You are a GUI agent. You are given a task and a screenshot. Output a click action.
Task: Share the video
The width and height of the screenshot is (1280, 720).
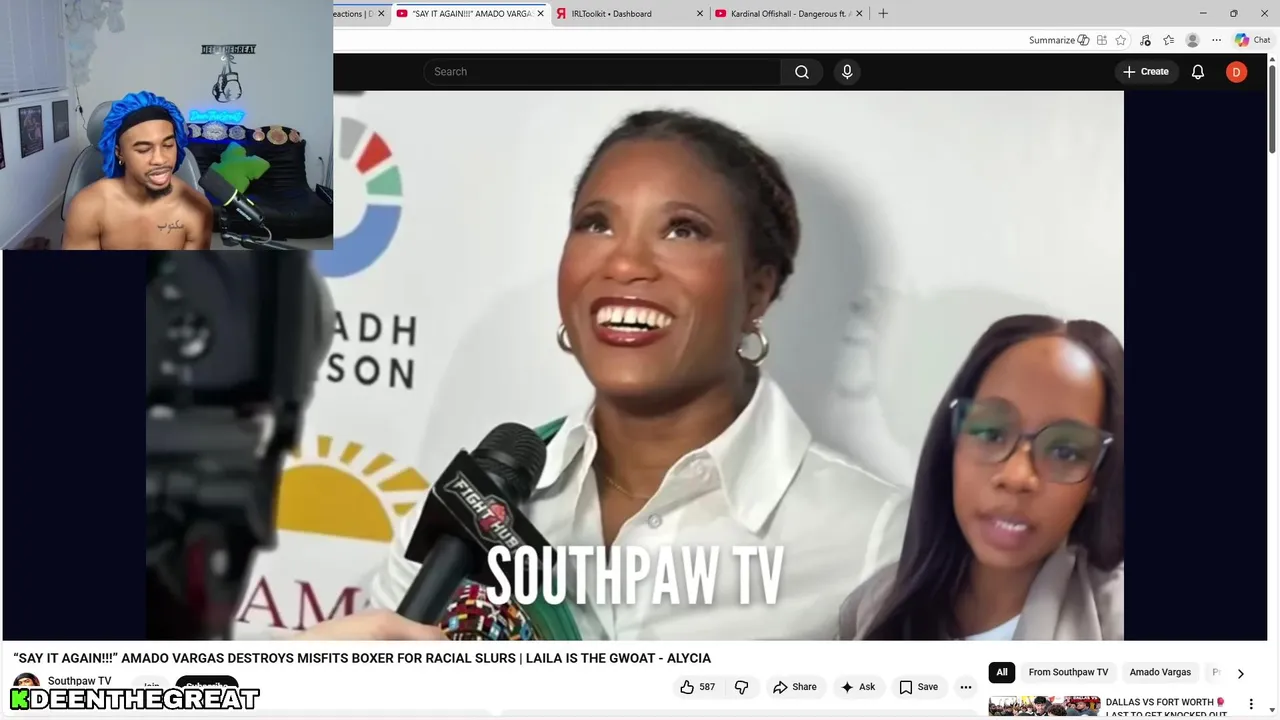point(795,687)
